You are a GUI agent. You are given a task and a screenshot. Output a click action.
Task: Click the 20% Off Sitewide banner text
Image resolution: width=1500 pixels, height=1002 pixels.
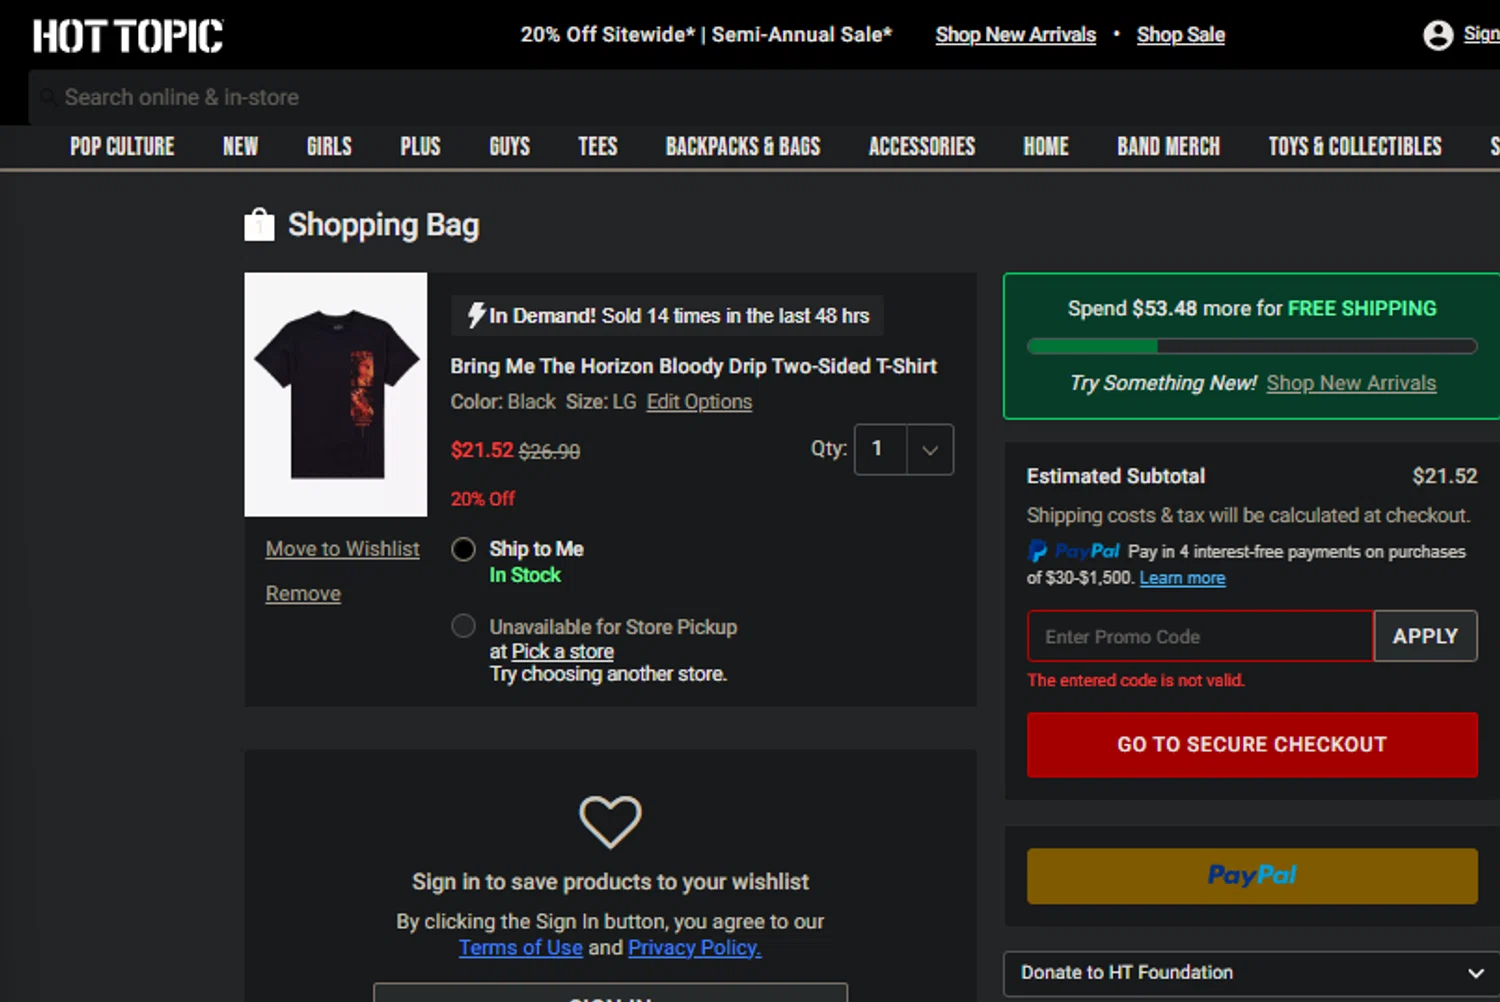point(706,35)
